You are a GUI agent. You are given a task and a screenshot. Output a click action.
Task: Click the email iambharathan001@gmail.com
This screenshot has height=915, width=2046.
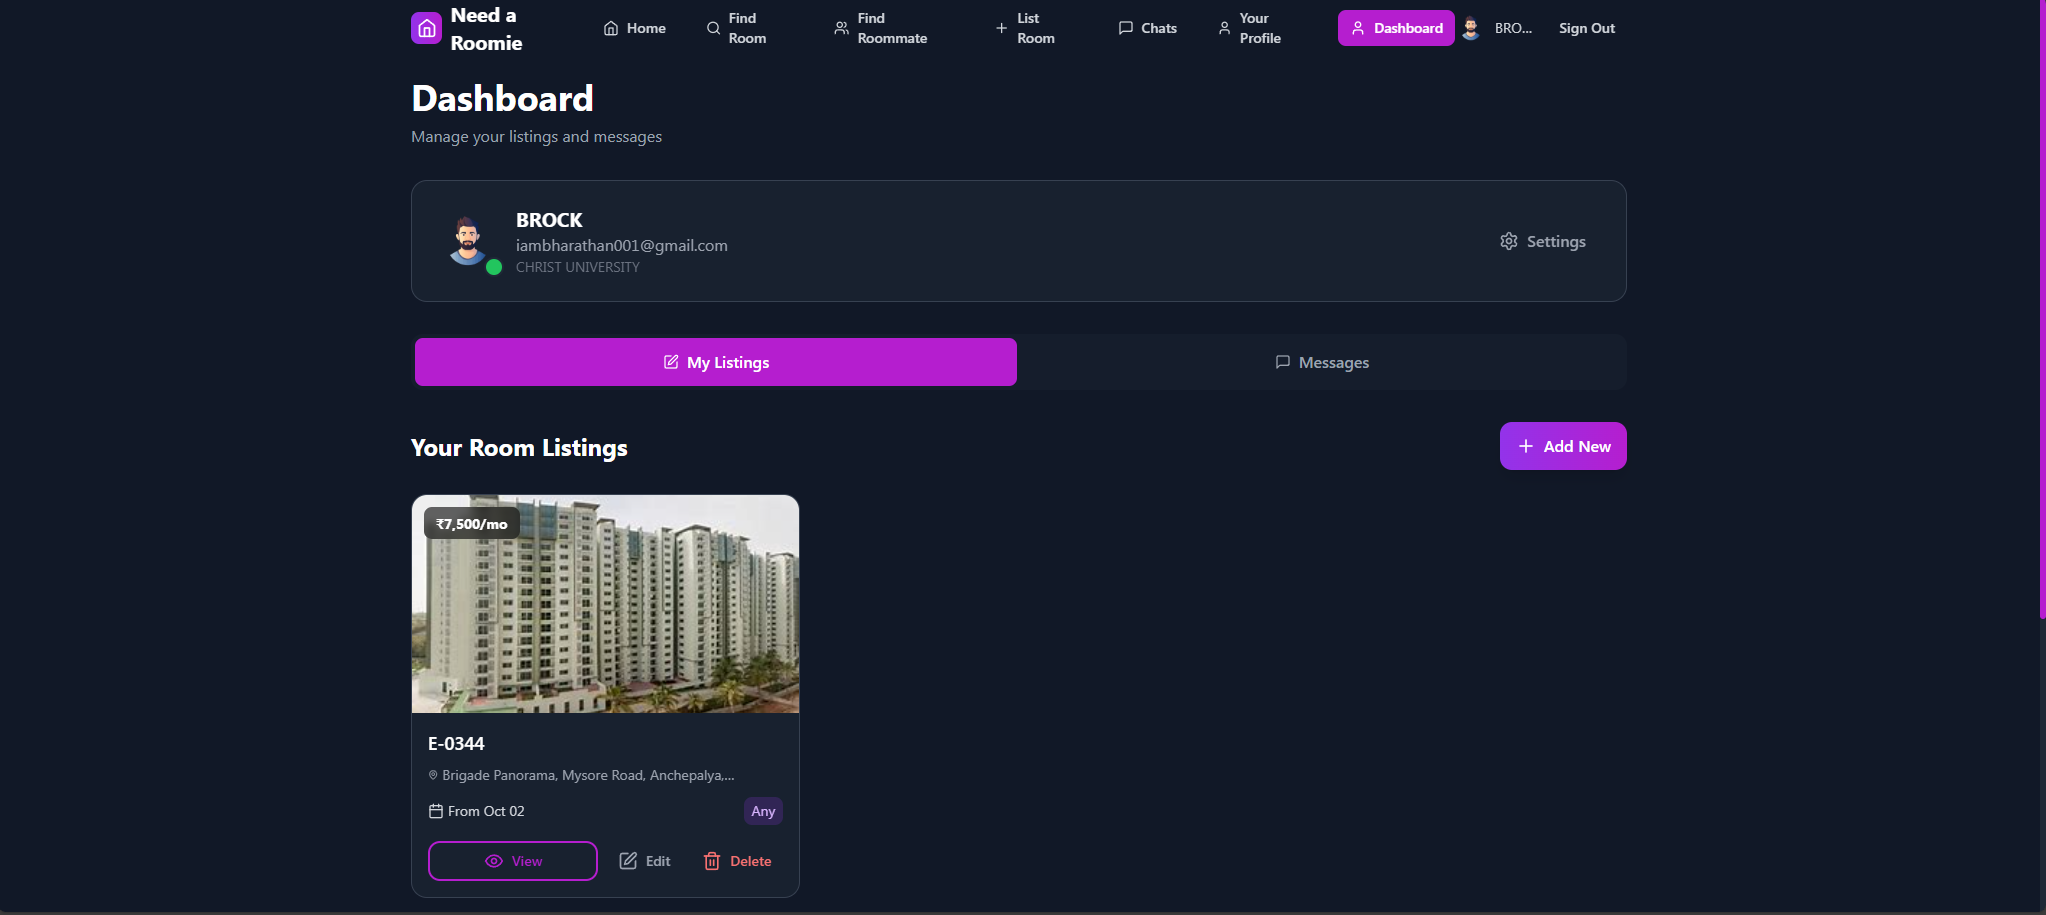622,245
